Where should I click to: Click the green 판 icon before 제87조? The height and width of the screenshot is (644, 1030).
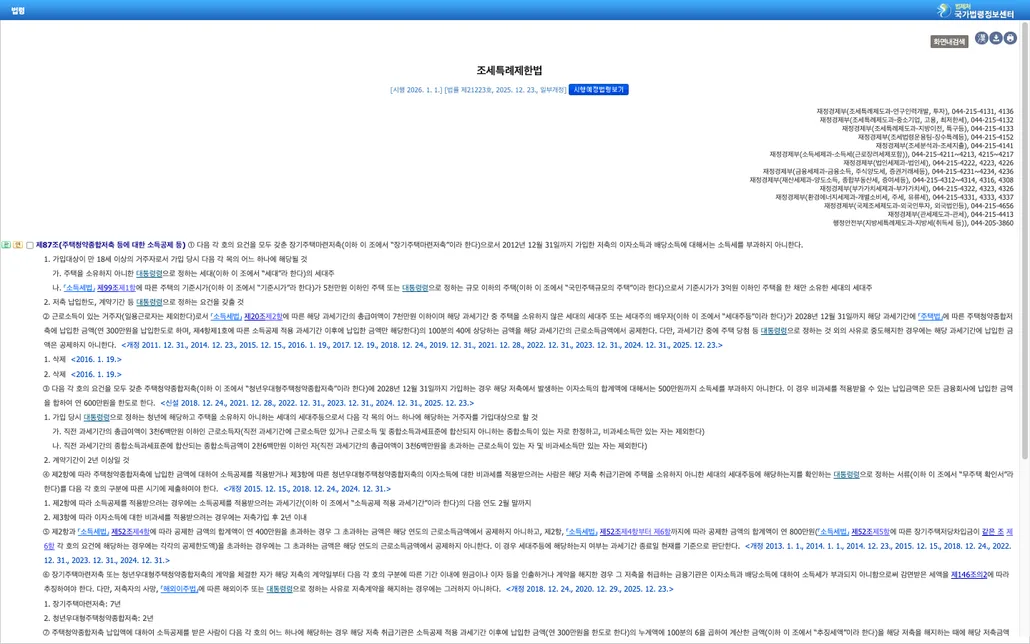coord(5,245)
